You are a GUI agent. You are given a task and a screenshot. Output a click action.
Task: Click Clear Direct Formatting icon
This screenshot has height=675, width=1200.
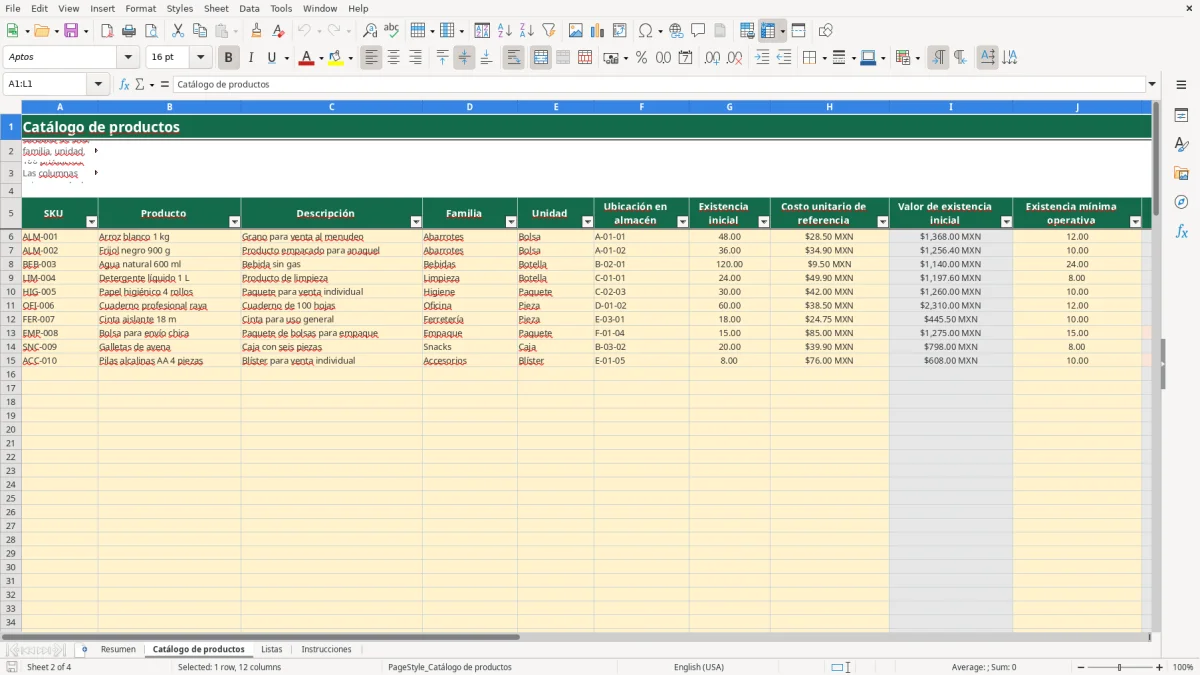278,31
